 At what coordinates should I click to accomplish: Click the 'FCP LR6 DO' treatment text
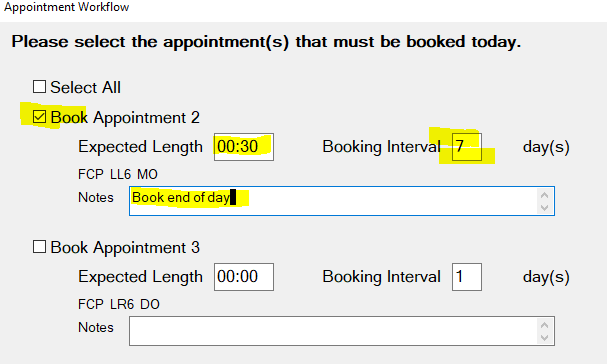pos(118,304)
